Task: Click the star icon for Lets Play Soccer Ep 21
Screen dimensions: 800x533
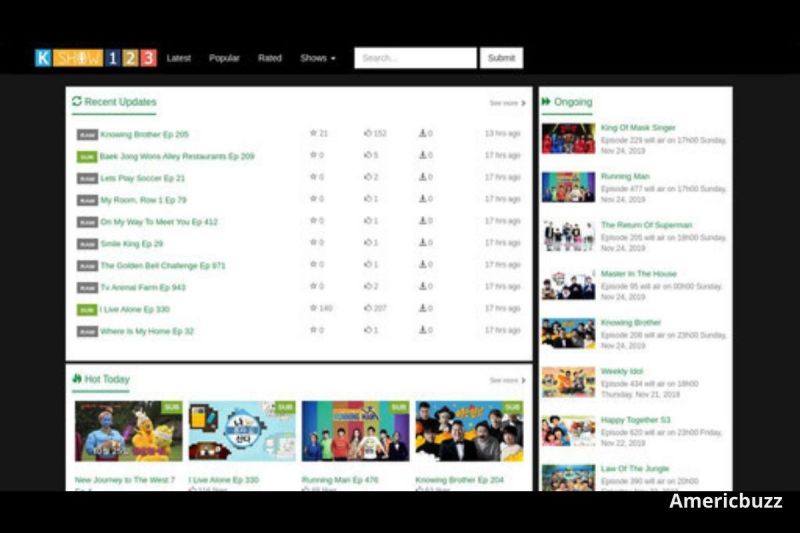Action: [313, 177]
